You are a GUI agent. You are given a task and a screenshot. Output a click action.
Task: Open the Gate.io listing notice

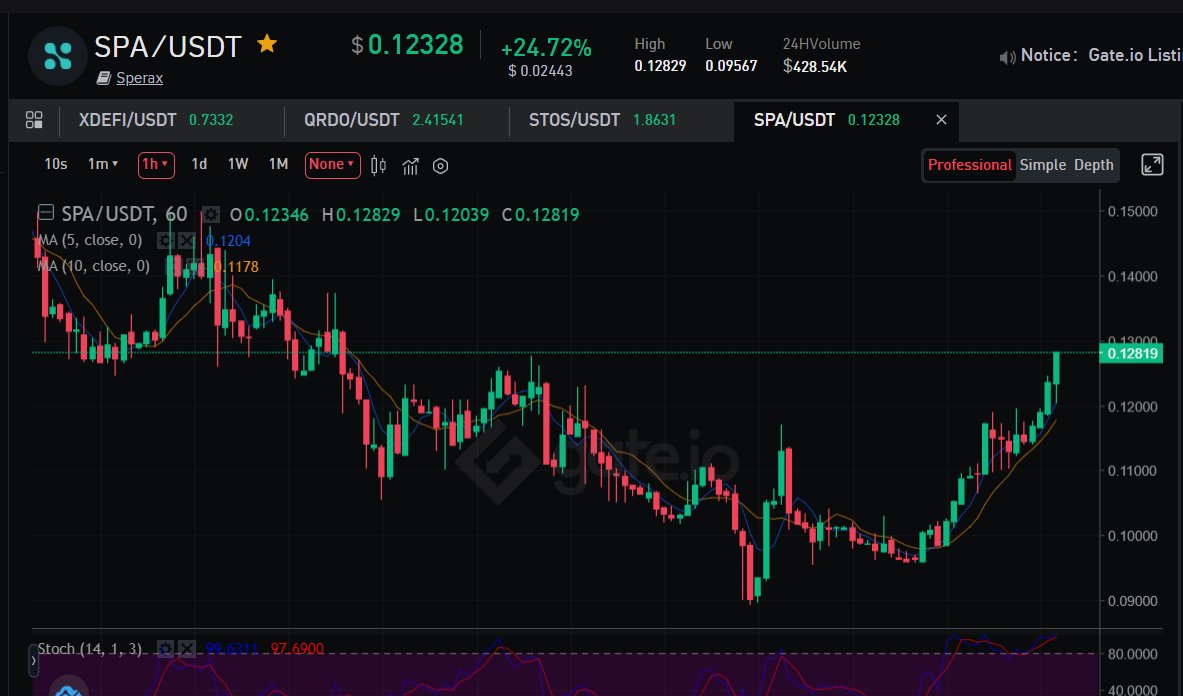(1135, 55)
